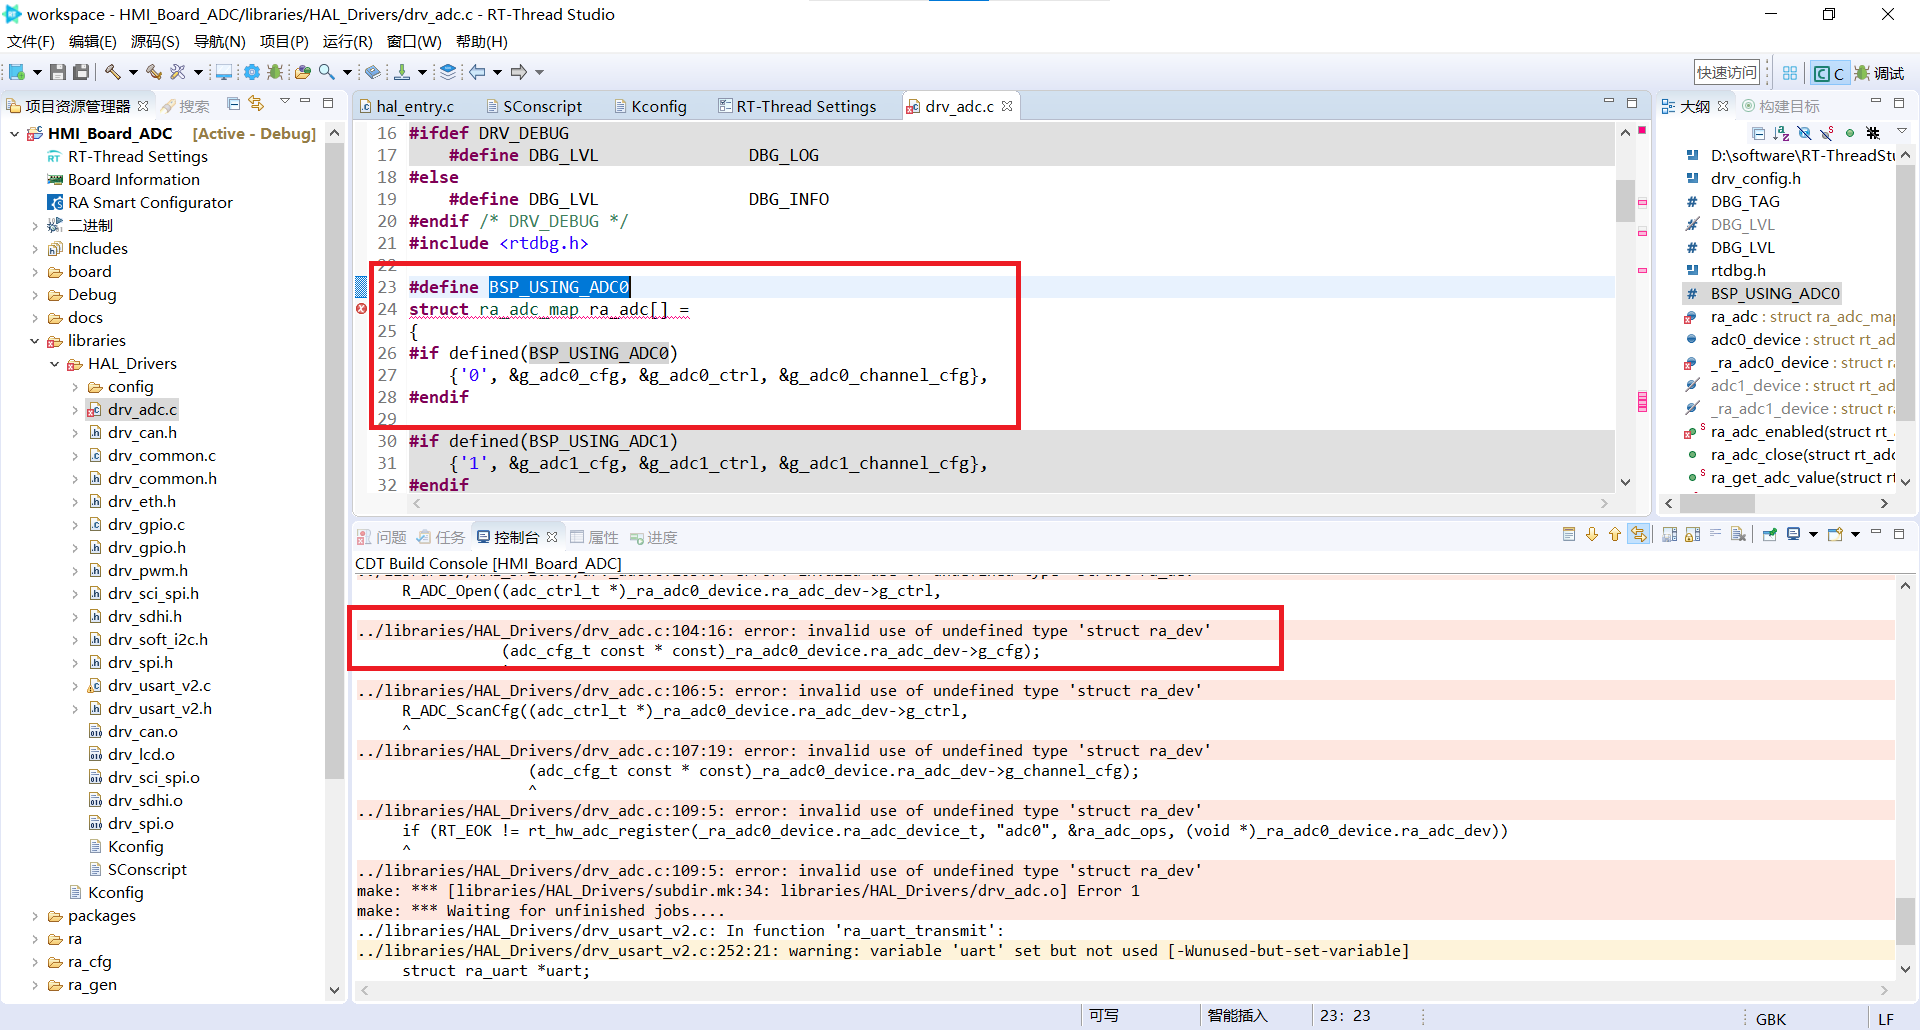Screen dimensions: 1920x1030
Task: Switch to the 问题 problems tab
Action: coord(382,538)
